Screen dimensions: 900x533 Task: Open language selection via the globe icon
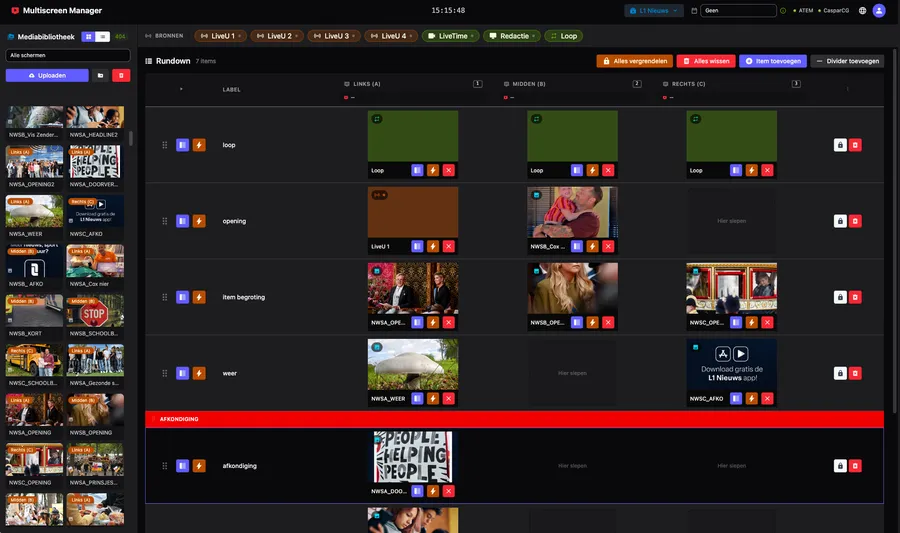[862, 10]
